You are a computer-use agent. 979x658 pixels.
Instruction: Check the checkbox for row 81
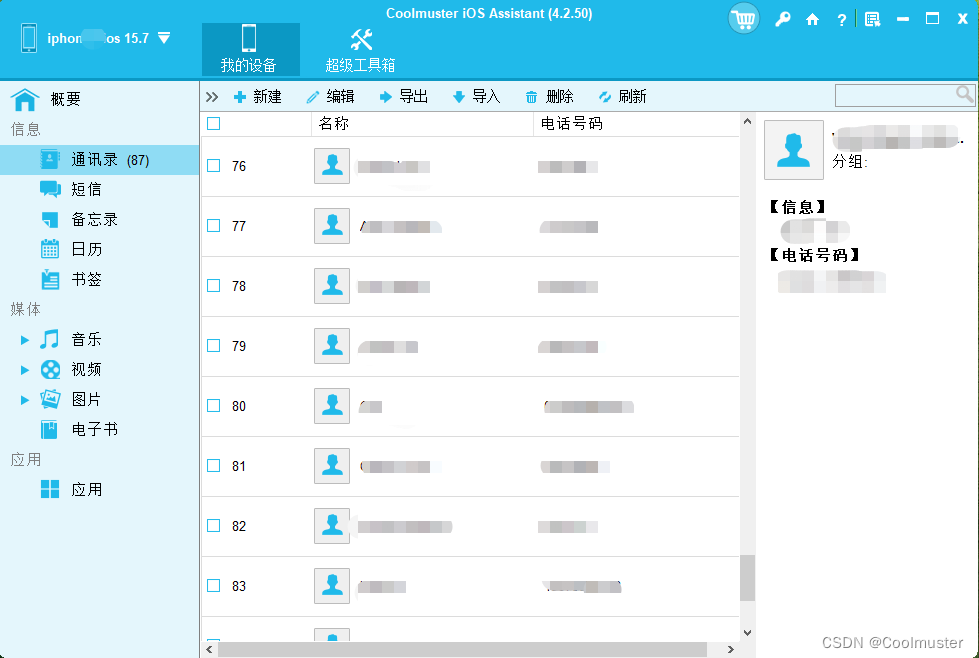point(214,465)
